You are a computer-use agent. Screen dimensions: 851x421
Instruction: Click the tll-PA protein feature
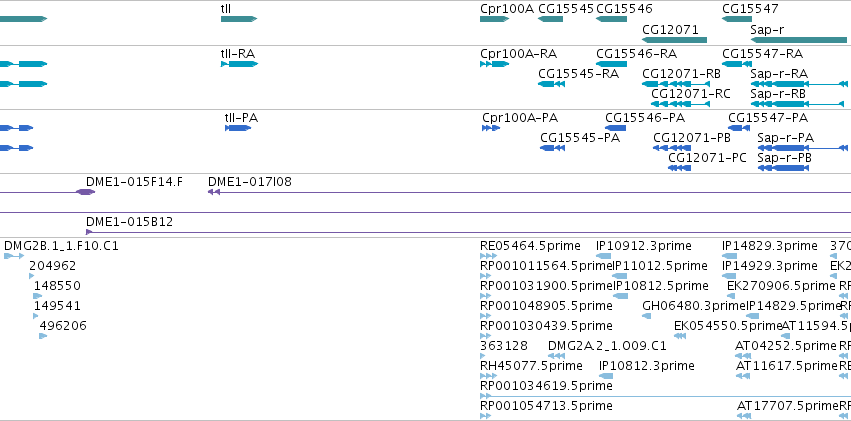tap(238, 128)
